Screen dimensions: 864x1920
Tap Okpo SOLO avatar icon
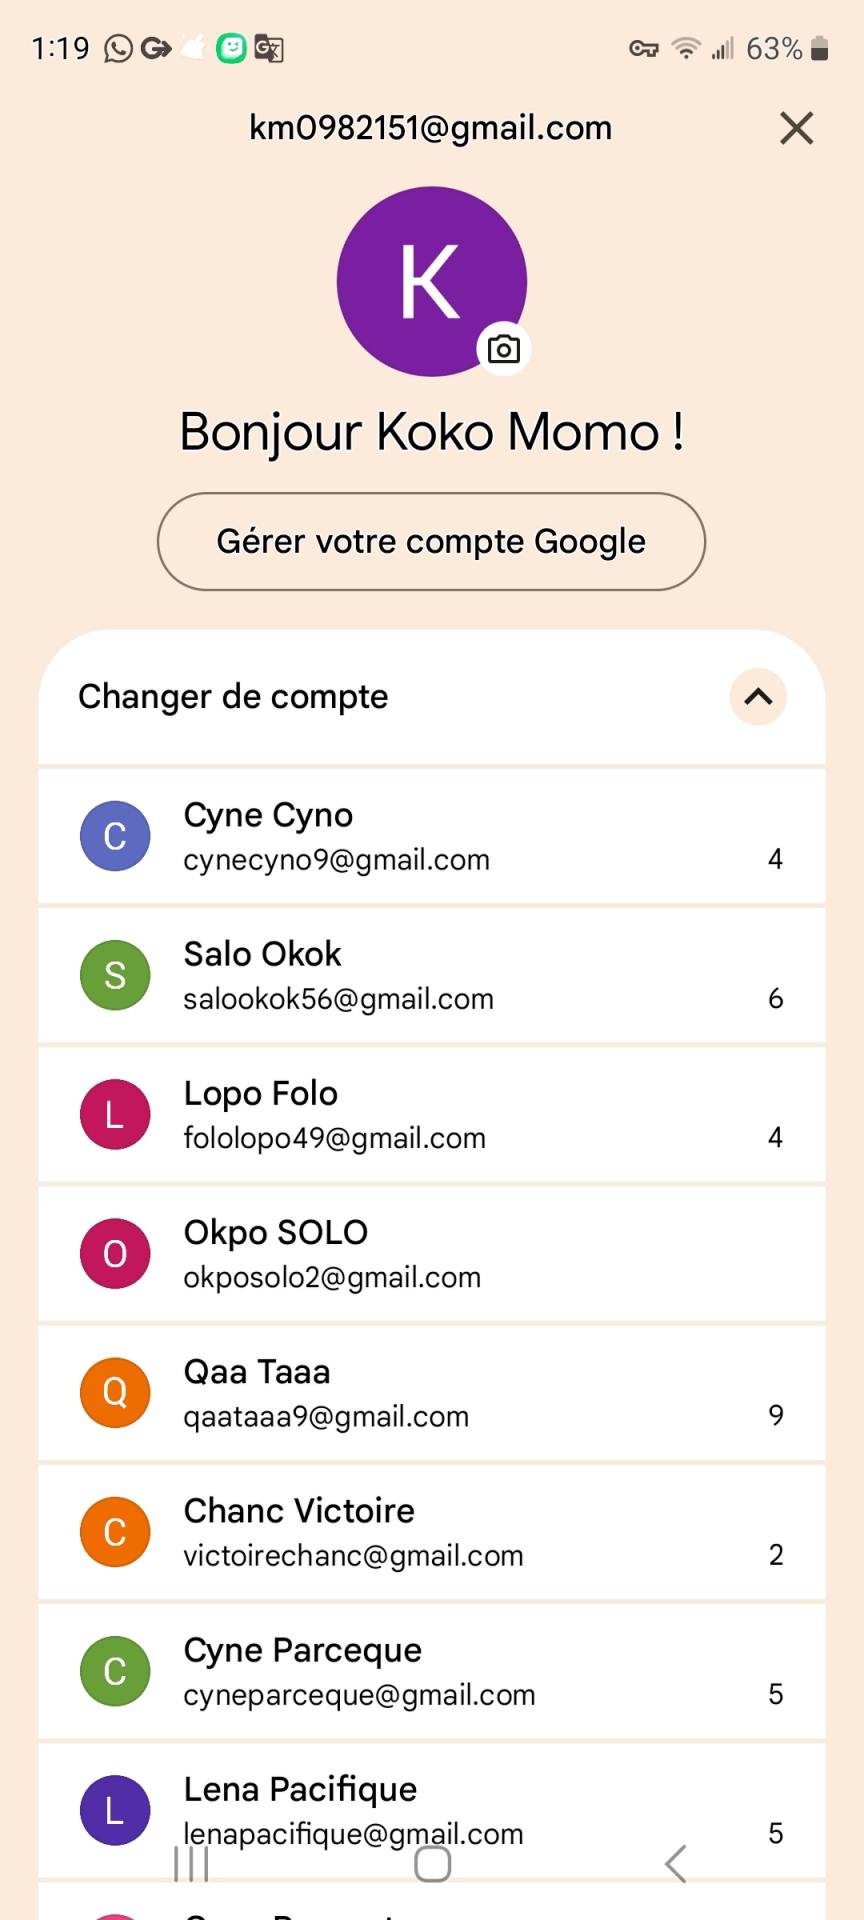[115, 1253]
